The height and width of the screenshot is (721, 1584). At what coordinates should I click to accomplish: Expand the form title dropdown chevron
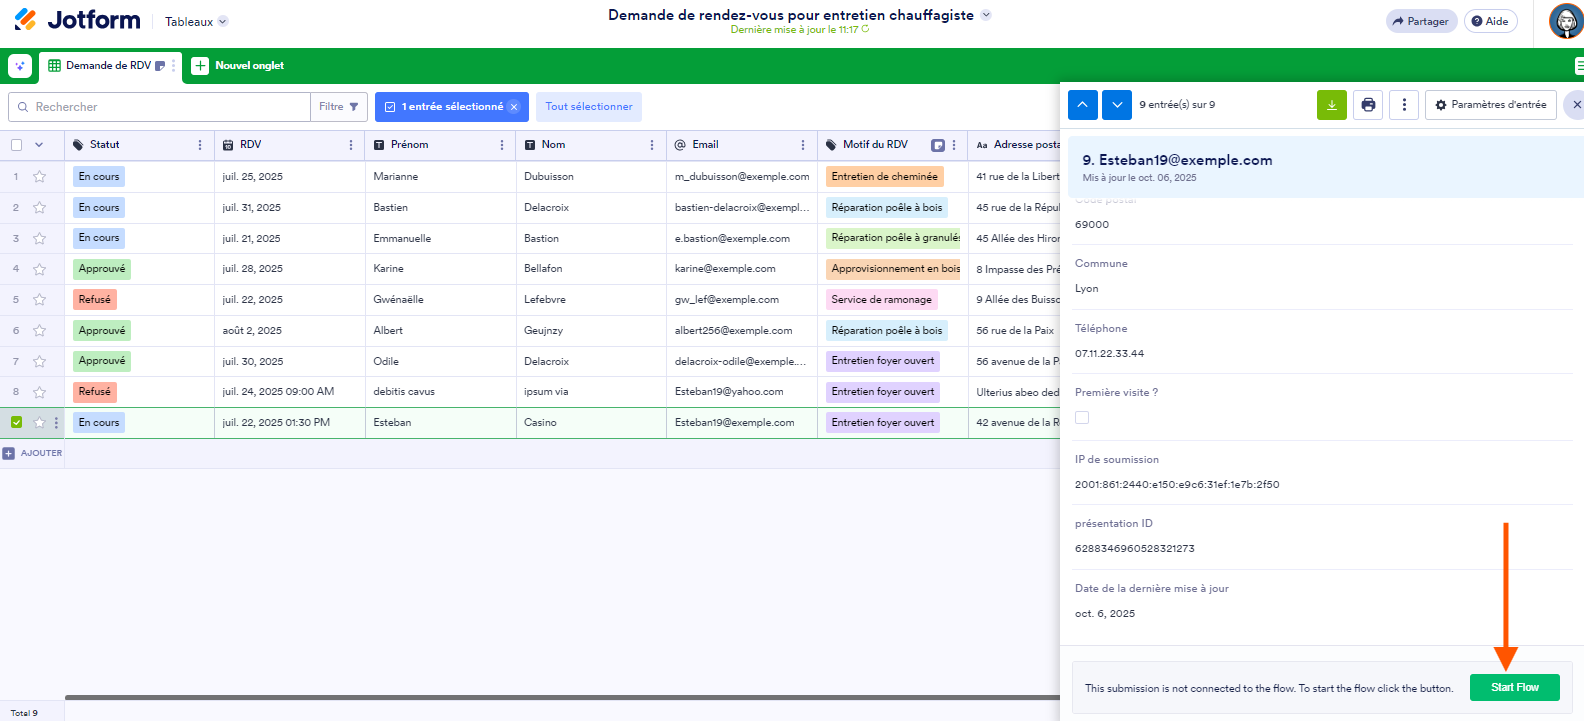pos(986,15)
